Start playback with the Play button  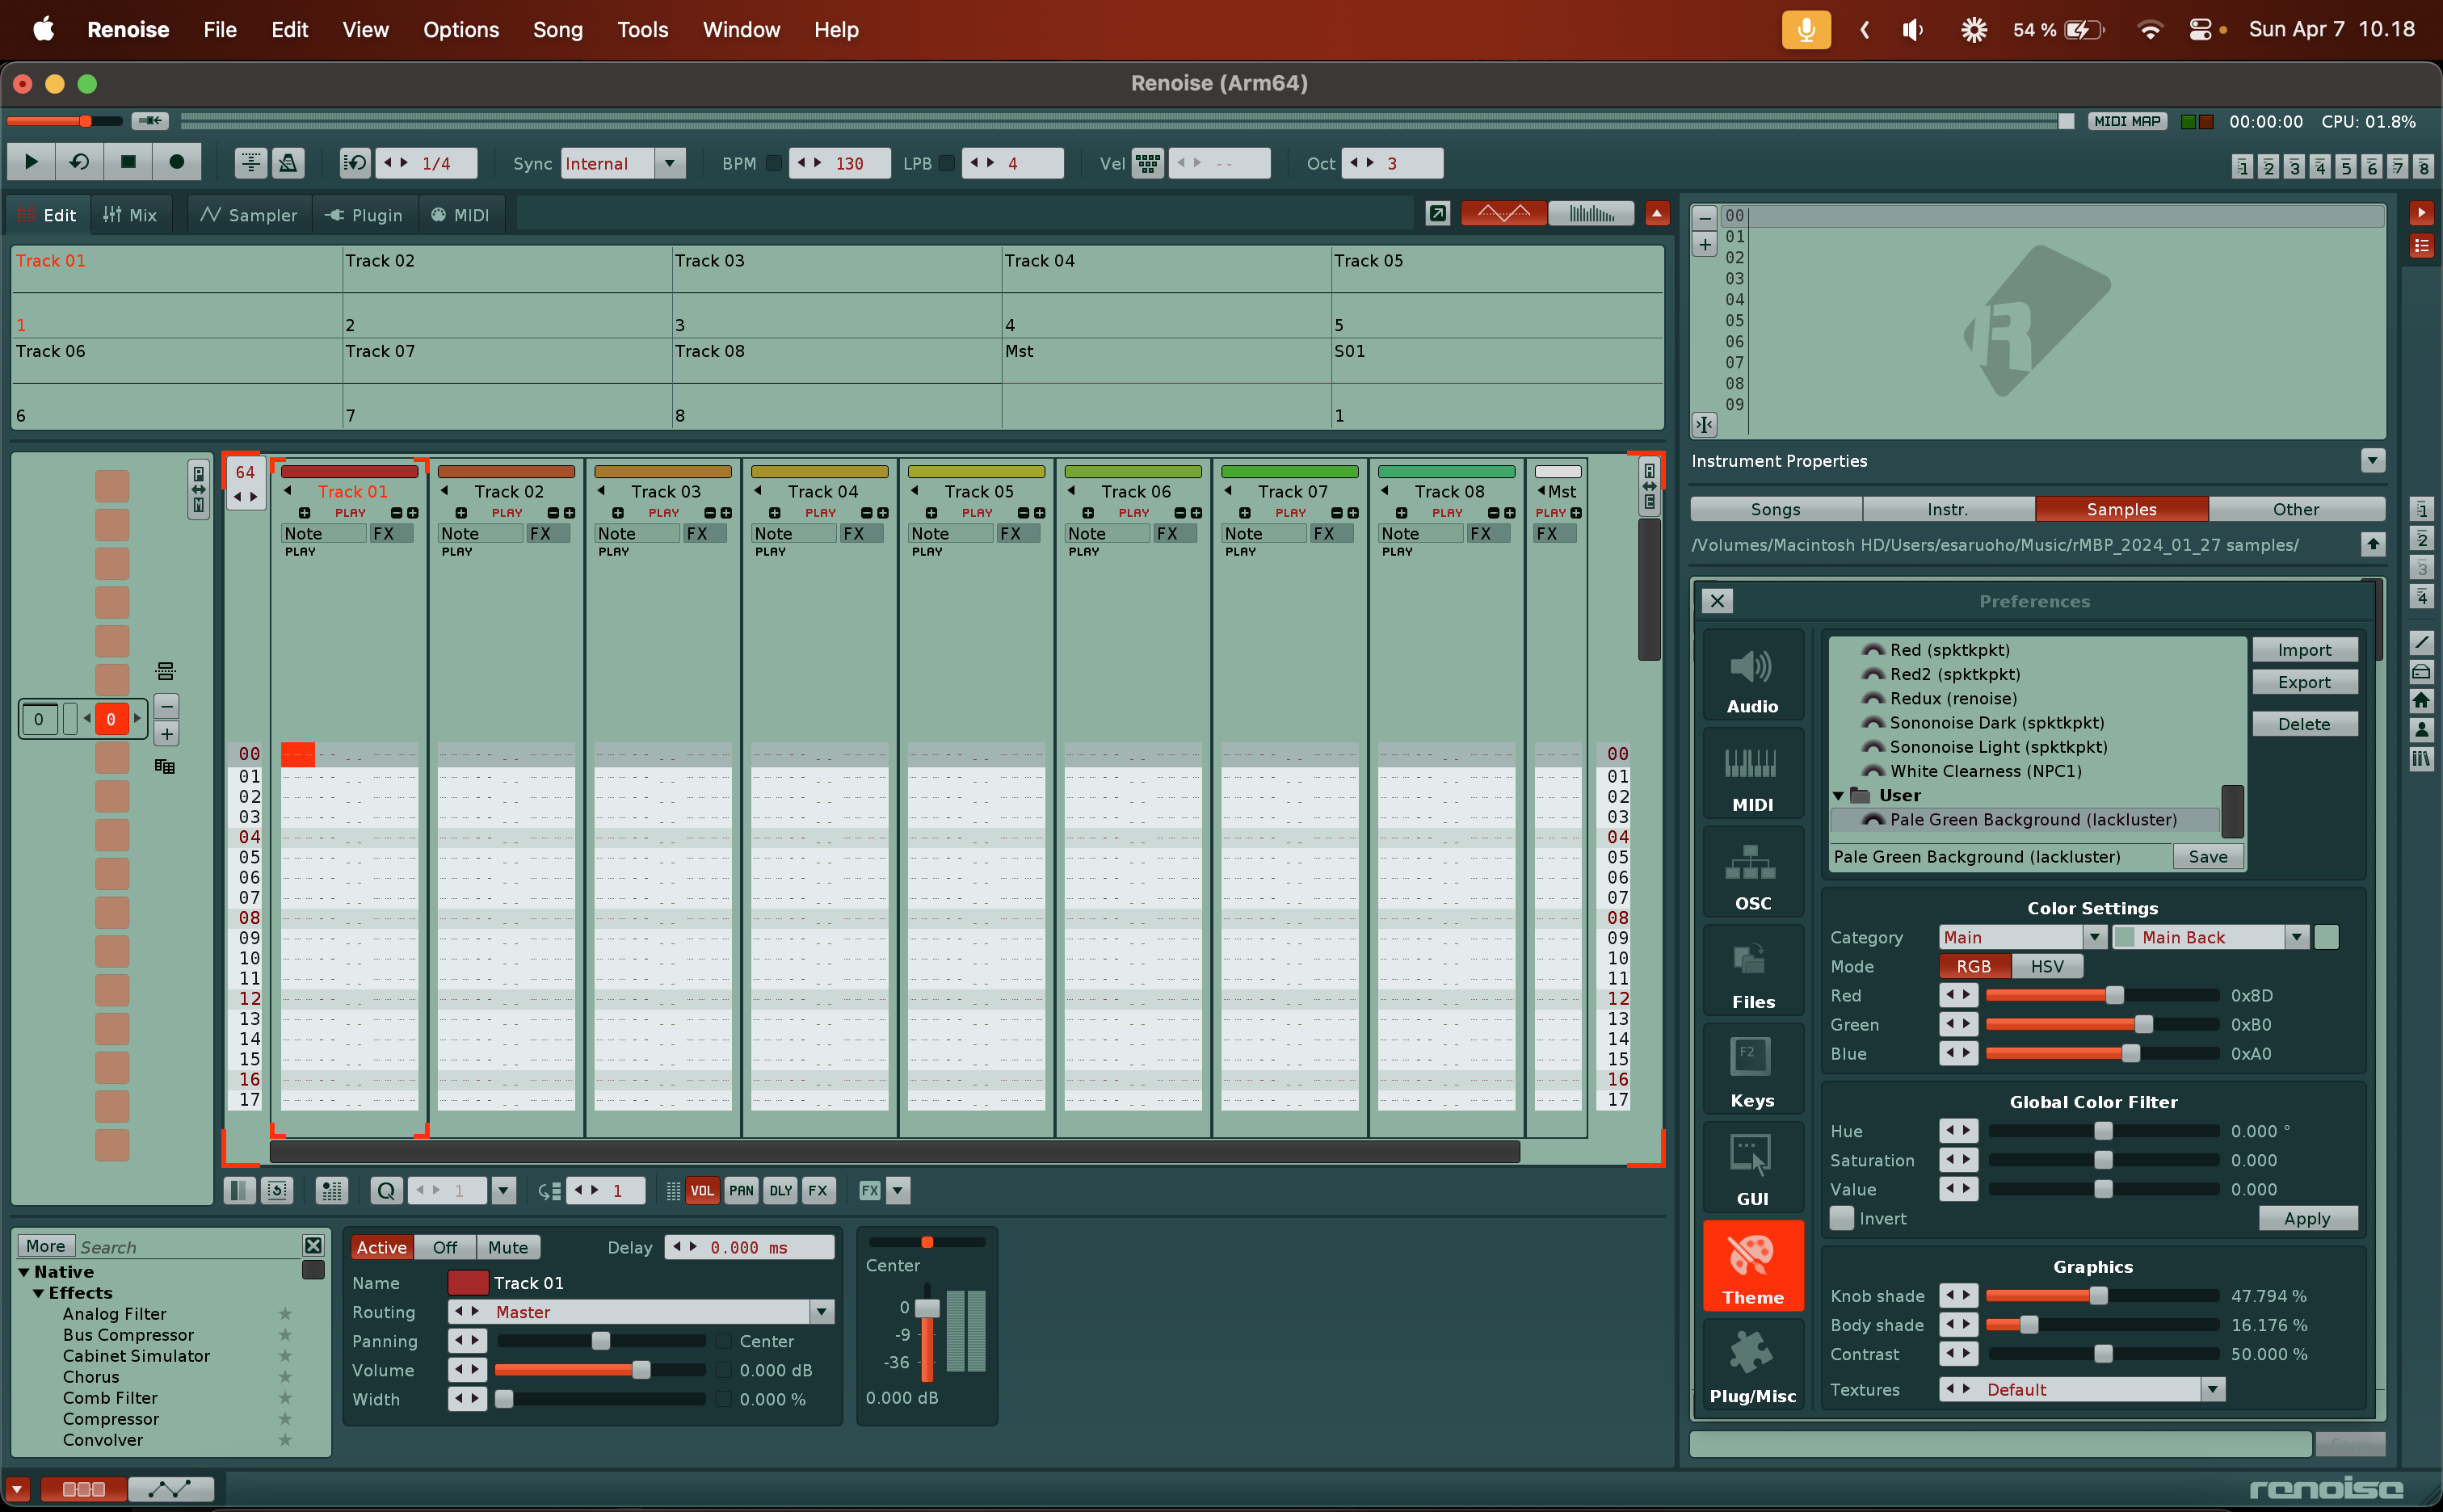[x=31, y=162]
